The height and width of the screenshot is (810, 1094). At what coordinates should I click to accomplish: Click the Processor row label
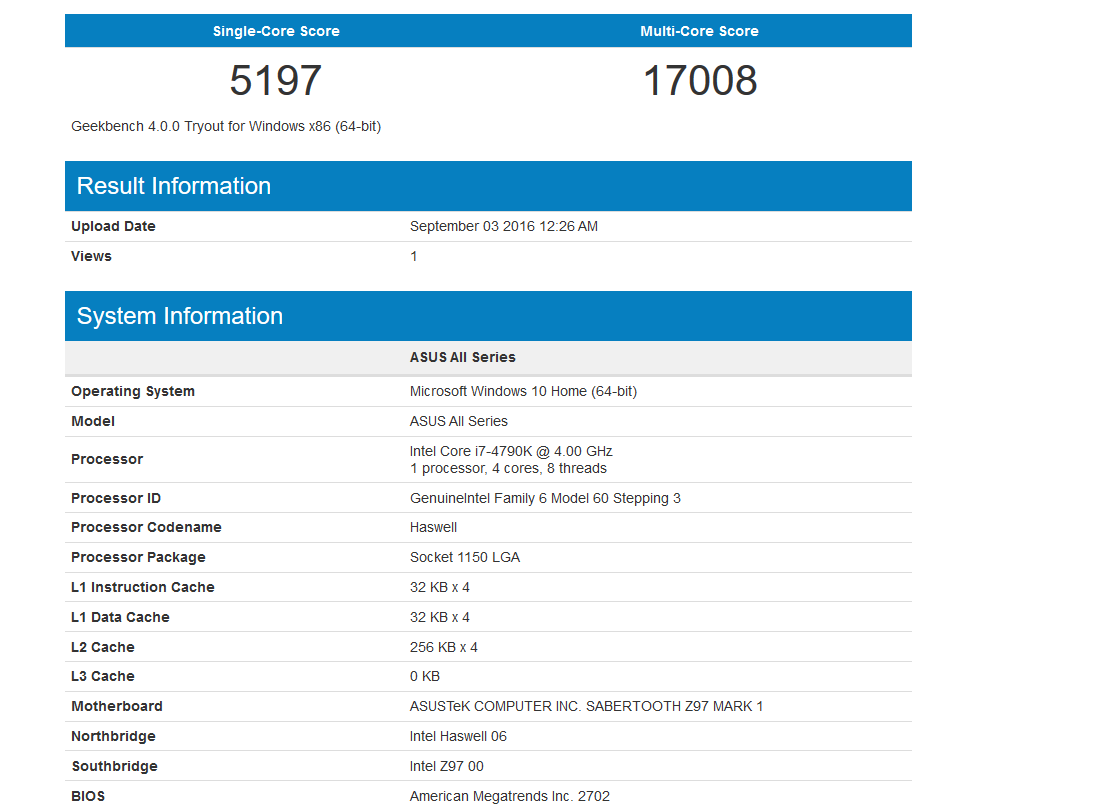[107, 459]
